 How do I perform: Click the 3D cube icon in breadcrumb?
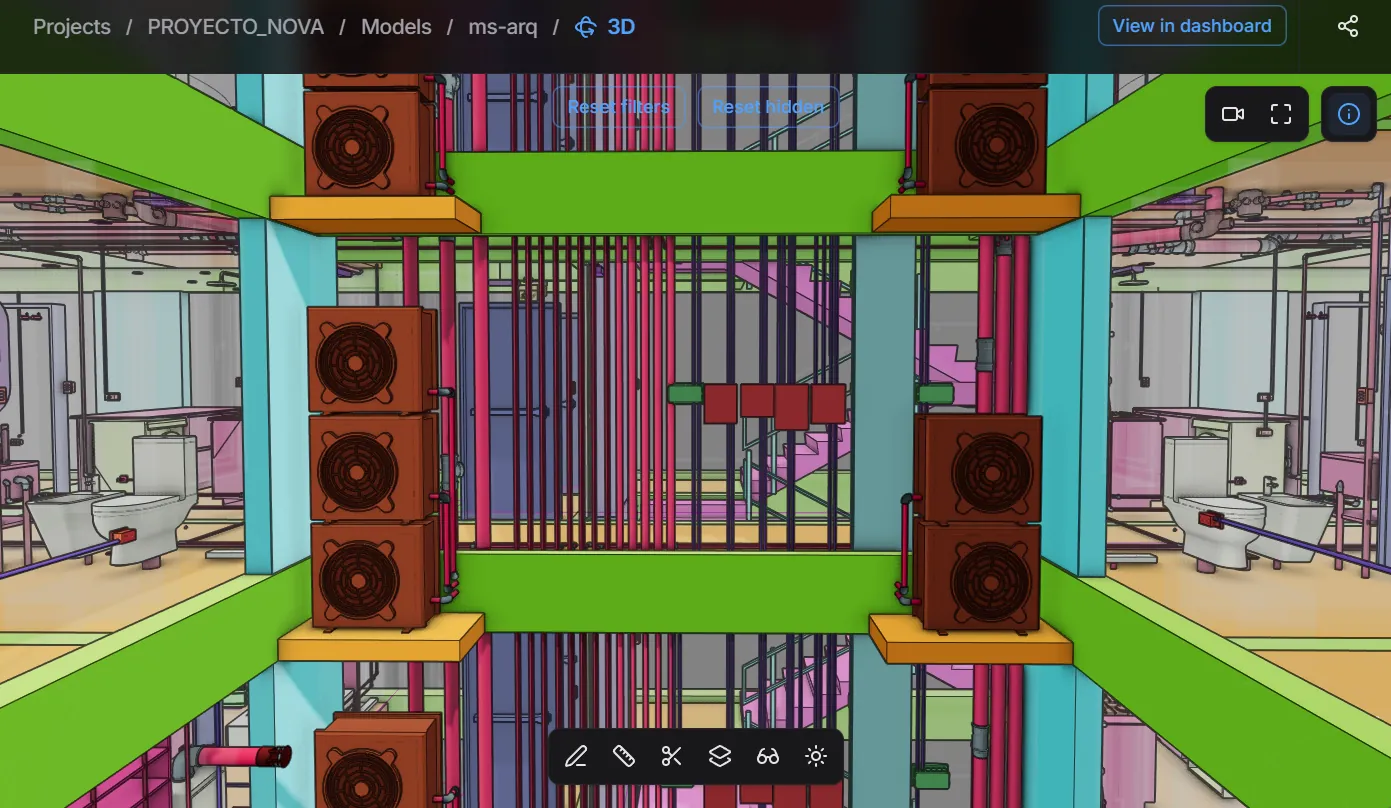click(x=586, y=27)
